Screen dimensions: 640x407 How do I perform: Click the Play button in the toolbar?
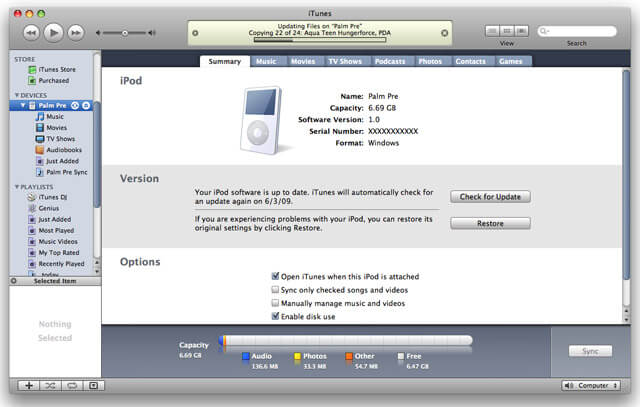point(53,33)
